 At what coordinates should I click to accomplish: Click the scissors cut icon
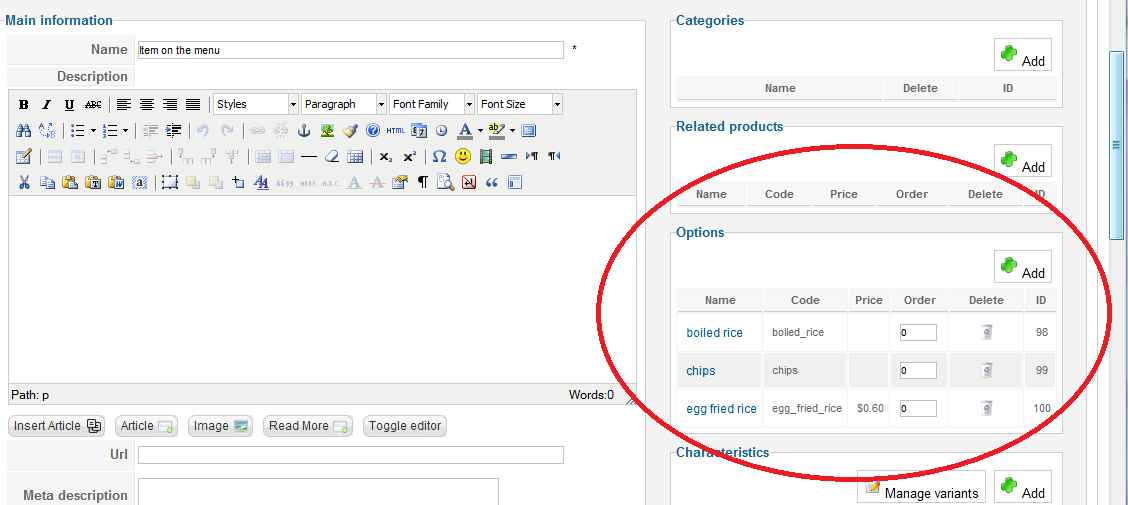23,182
